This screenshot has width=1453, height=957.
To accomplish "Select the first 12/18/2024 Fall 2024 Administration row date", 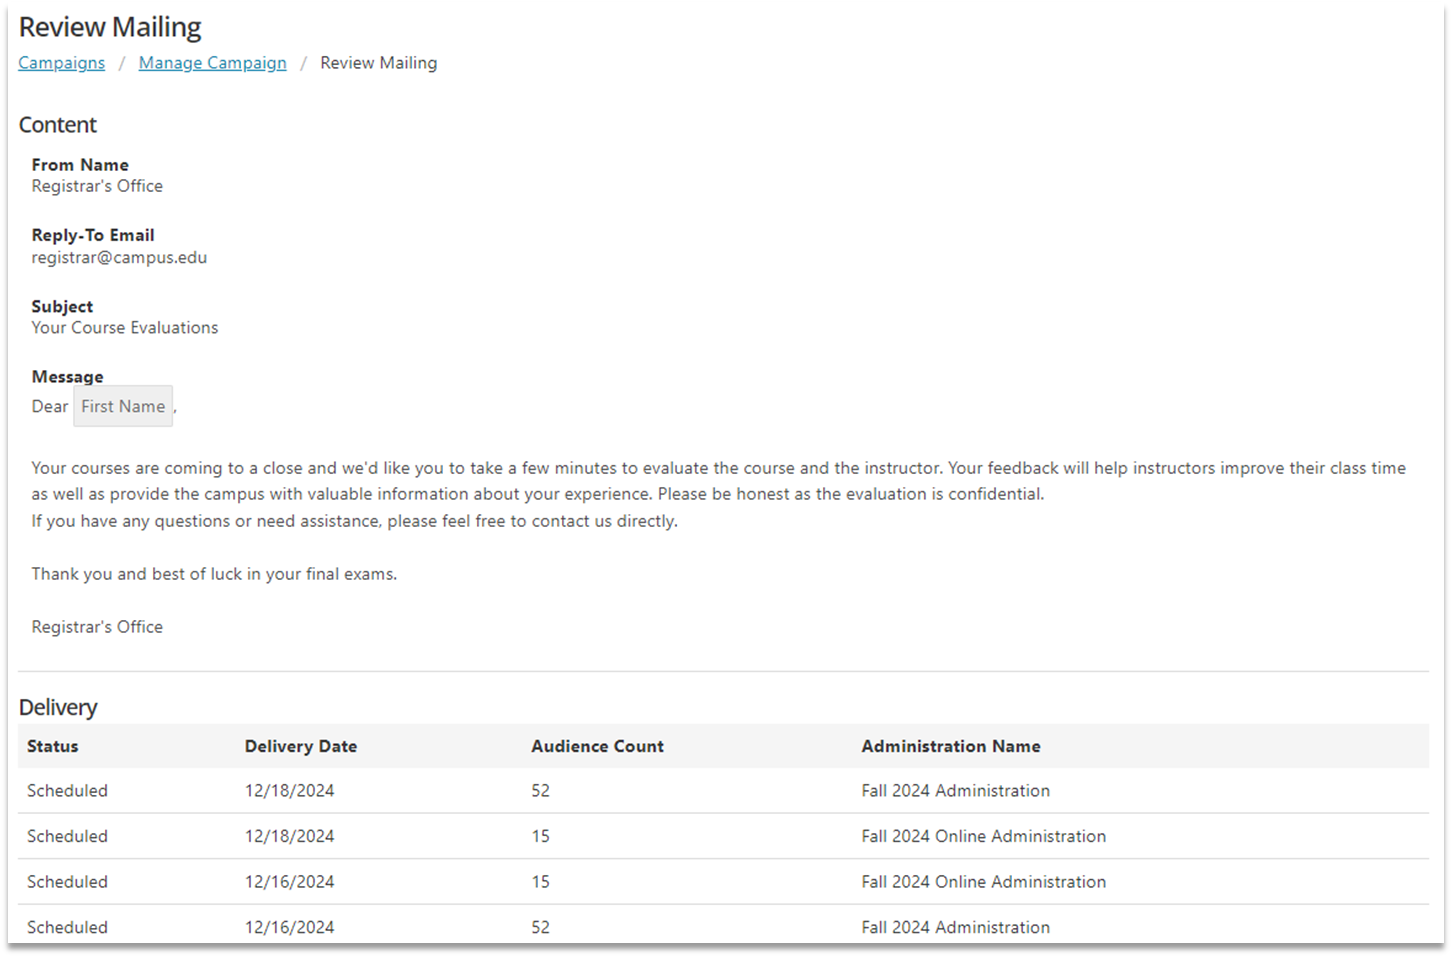I will (290, 790).
